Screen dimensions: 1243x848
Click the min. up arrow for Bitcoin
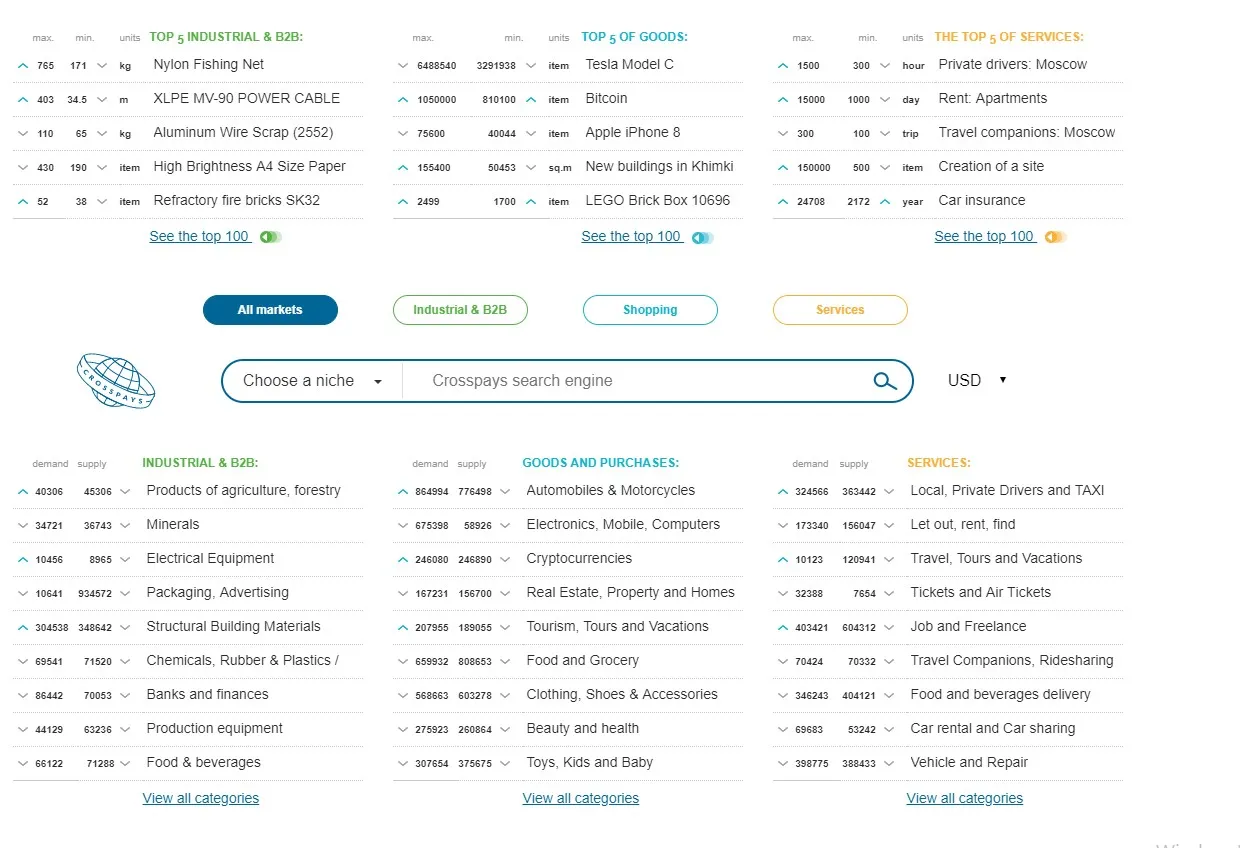click(x=531, y=100)
